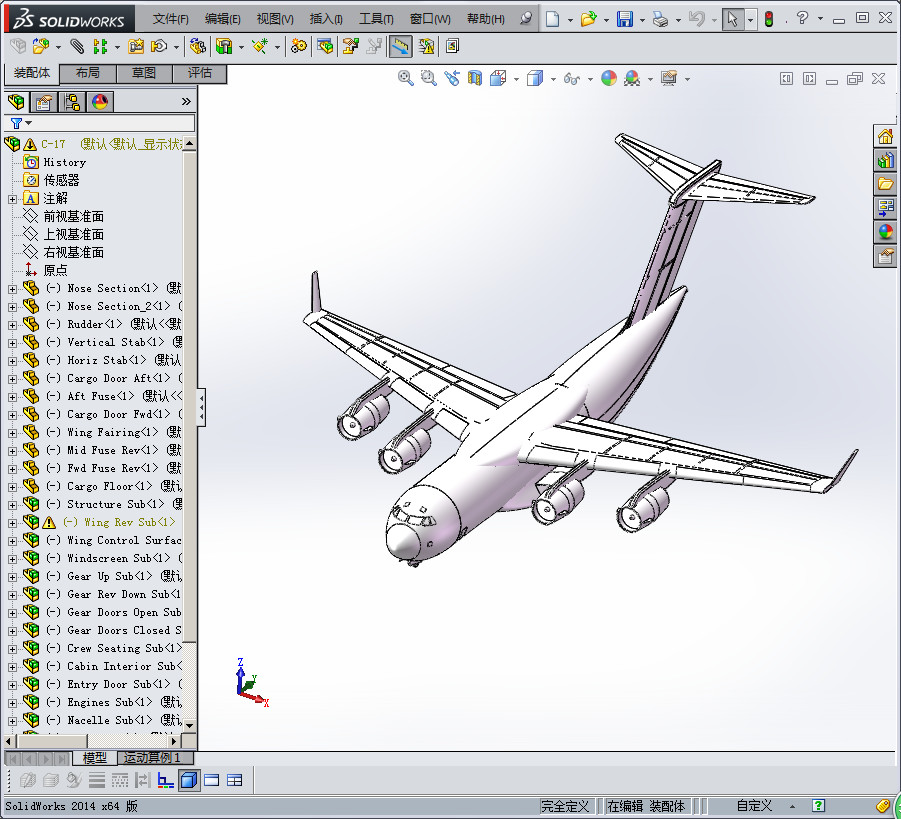Select the Display Style cube icon
Image resolution: width=901 pixels, height=819 pixels.
click(536, 78)
